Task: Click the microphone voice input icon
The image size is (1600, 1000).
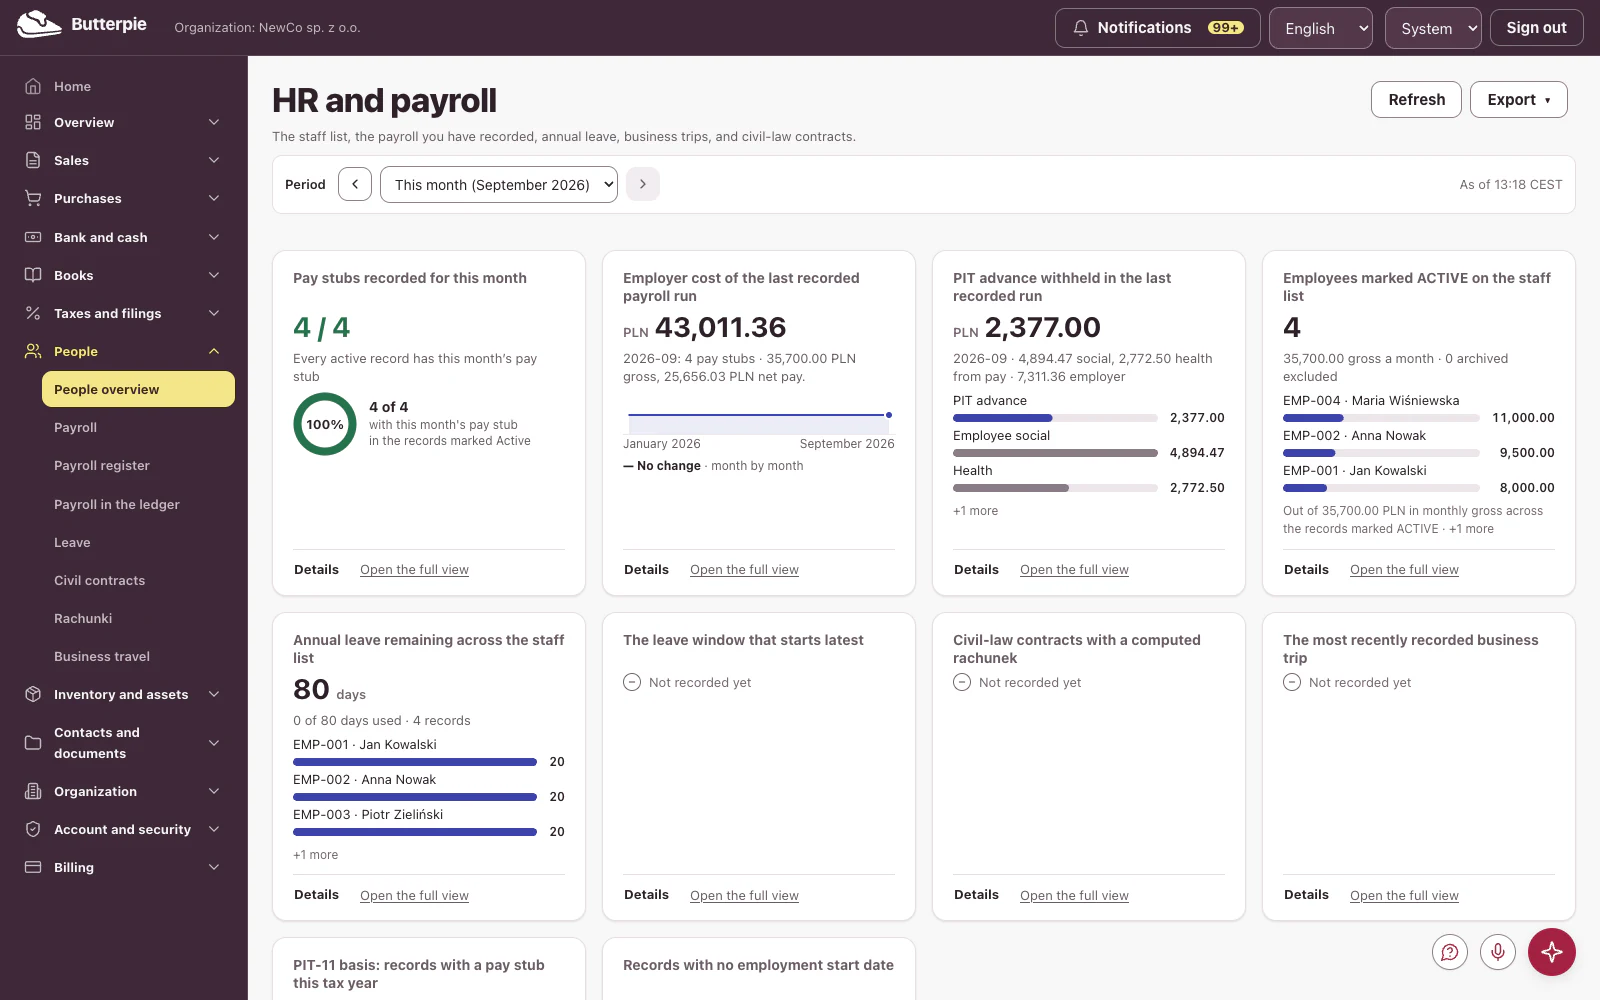Action: (x=1498, y=952)
